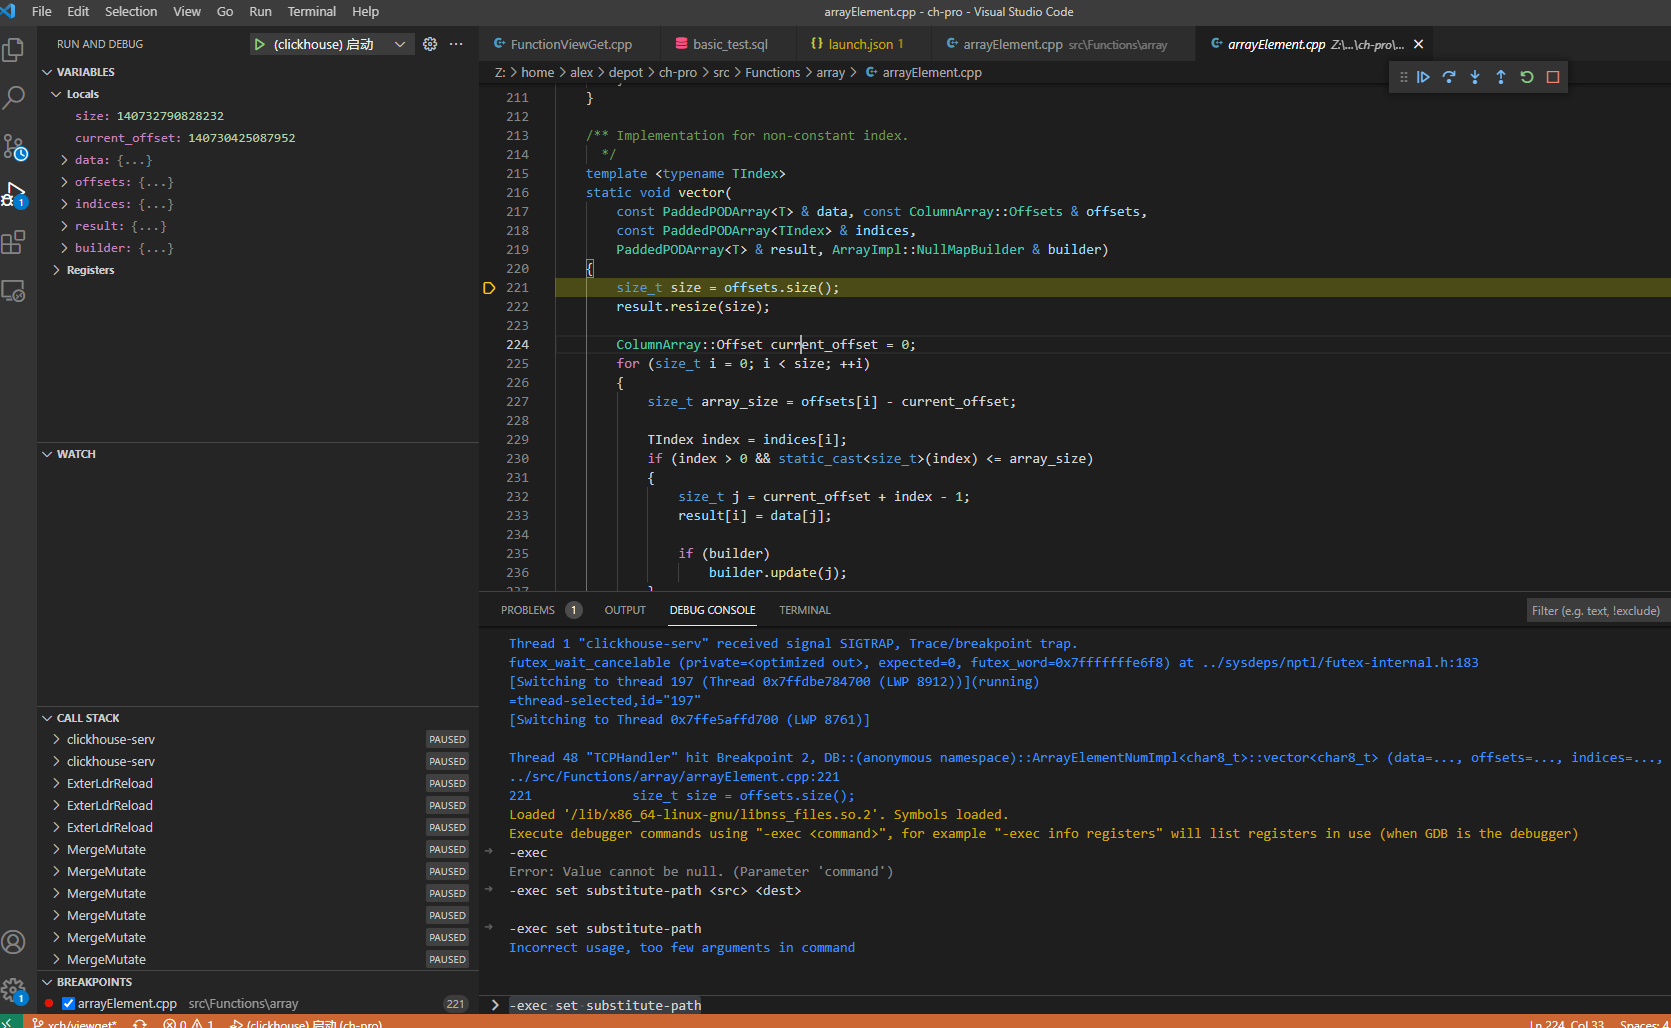Viewport: 1671px width, 1028px height.
Task: Click the Step Into debug icon
Action: pyautogui.click(x=1475, y=77)
